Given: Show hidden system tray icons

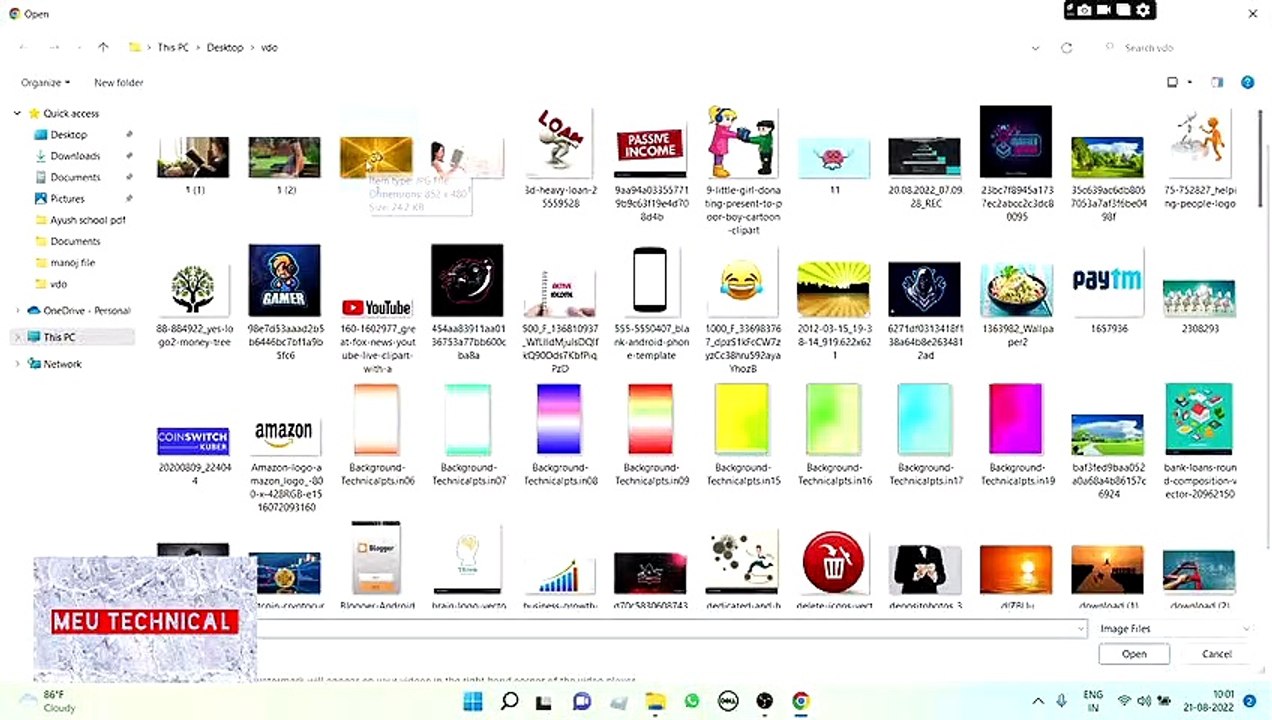Looking at the screenshot, I should pyautogui.click(x=1038, y=701).
